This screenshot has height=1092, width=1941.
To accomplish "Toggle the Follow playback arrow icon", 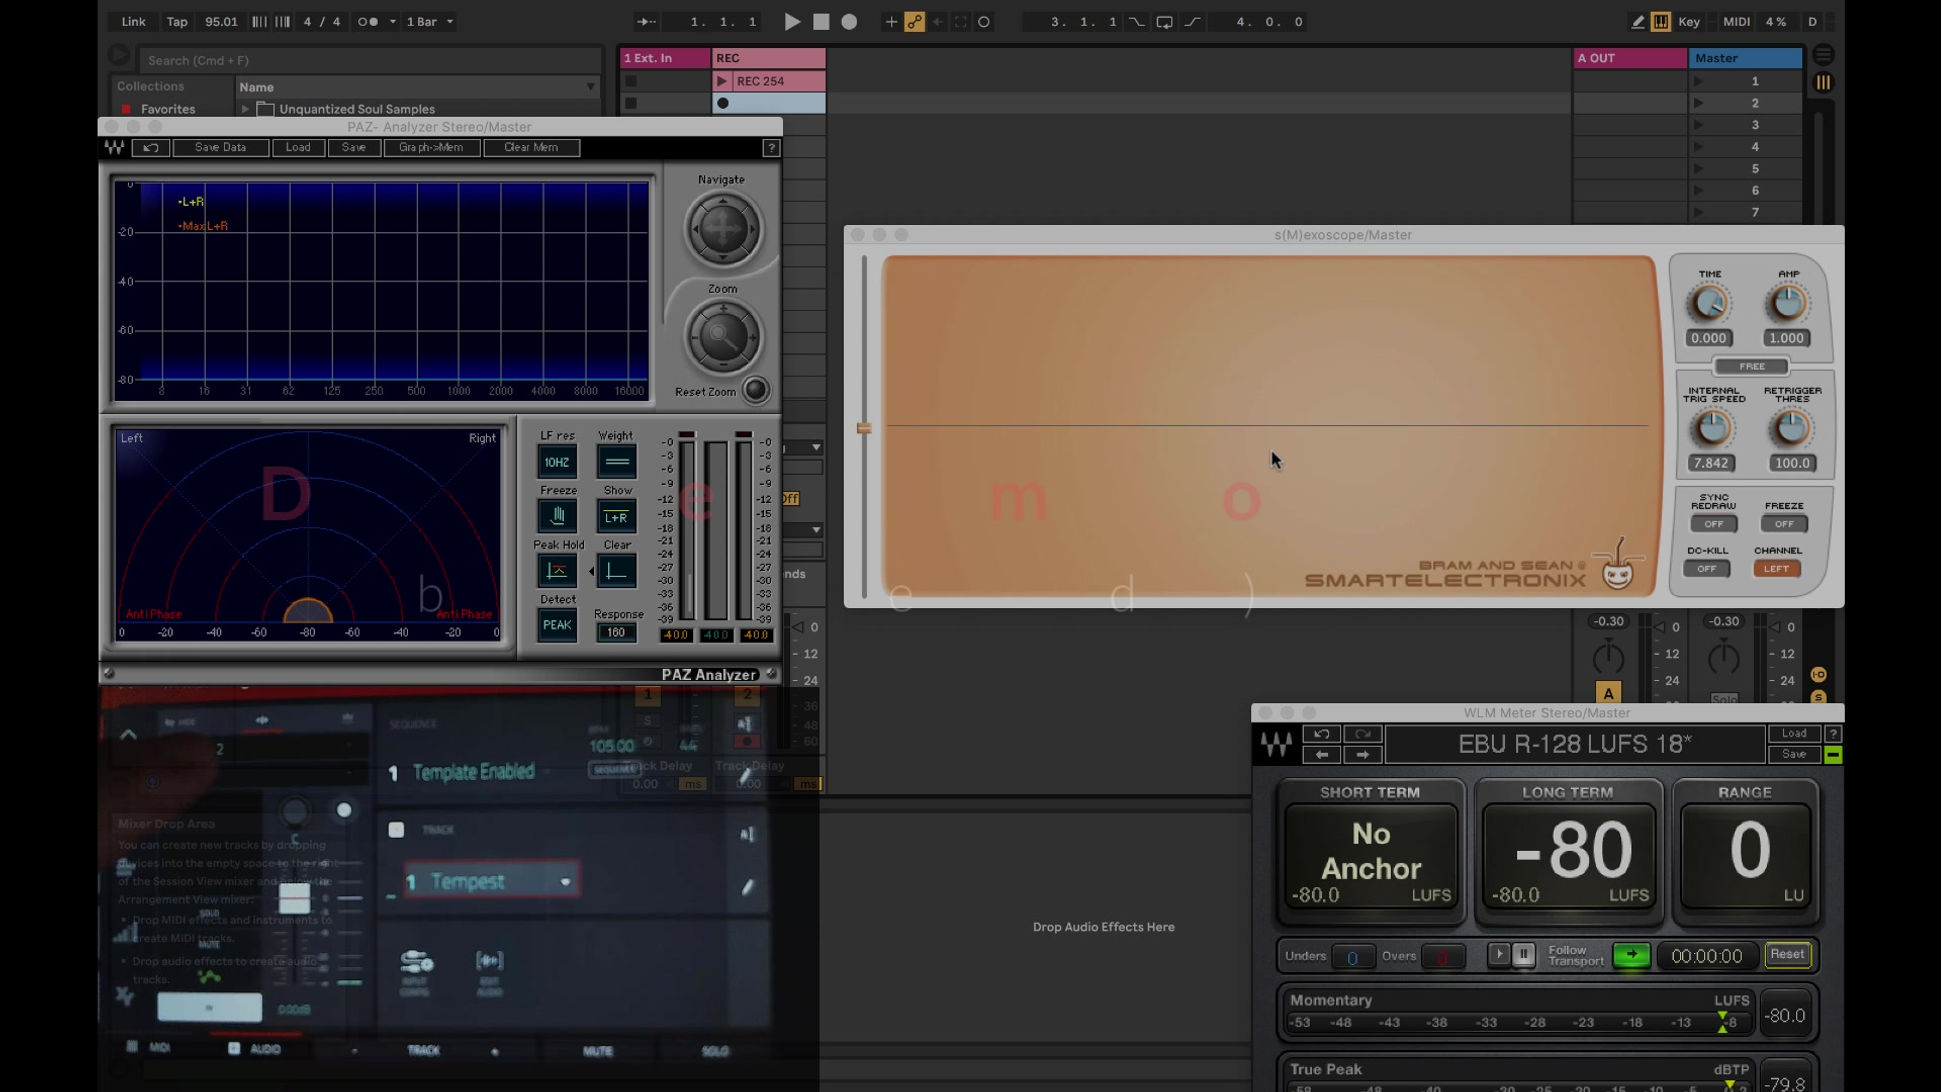I will click(647, 21).
